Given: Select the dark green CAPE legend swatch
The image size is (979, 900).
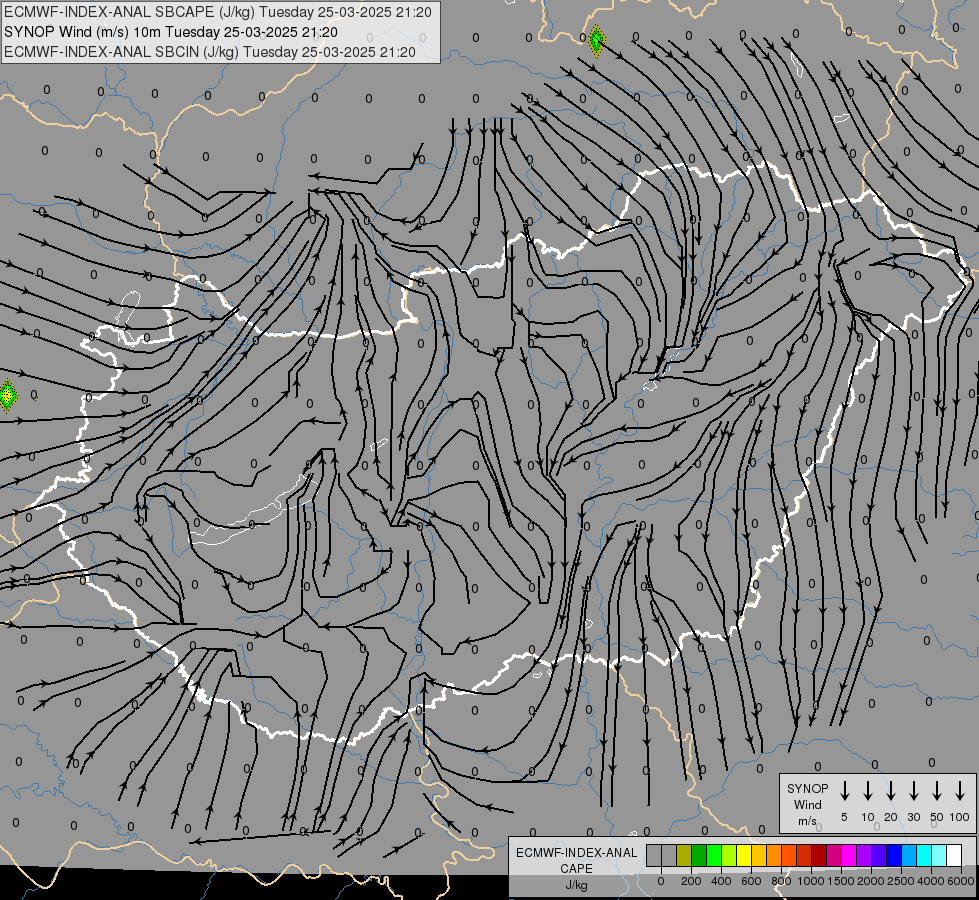Looking at the screenshot, I should point(699,855).
